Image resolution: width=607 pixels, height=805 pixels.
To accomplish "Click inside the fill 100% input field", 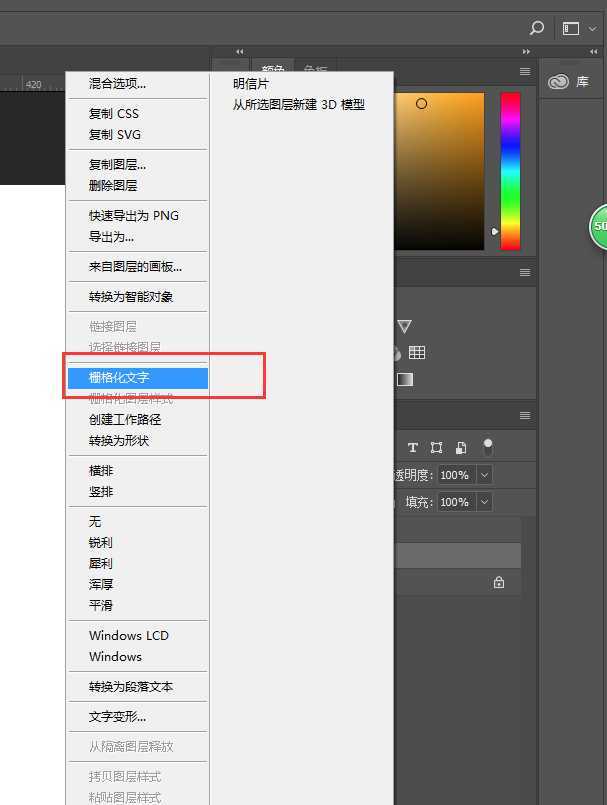I will pyautogui.click(x=454, y=502).
